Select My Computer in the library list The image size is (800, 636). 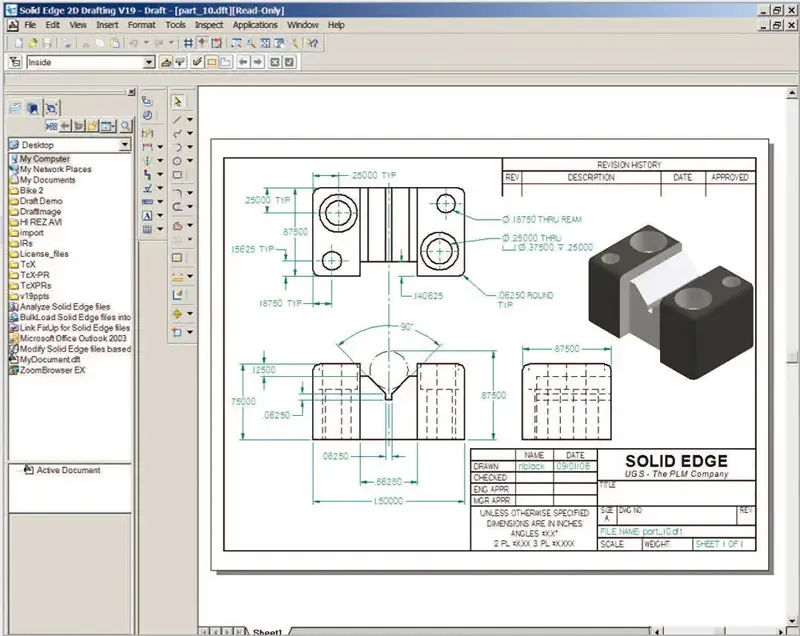point(44,159)
